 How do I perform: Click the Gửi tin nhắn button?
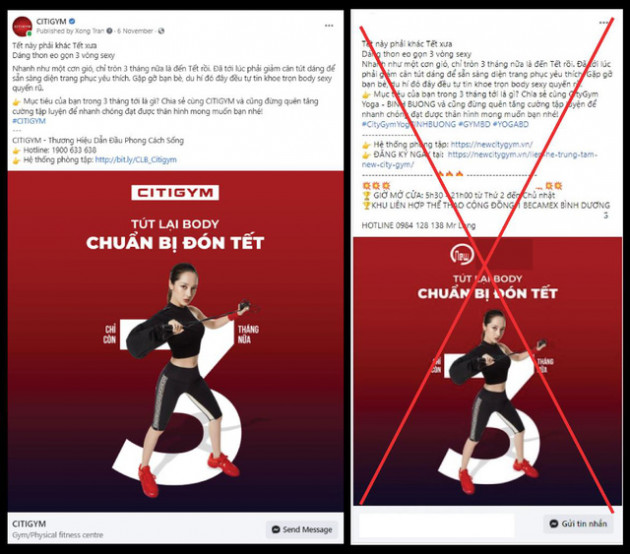point(578,523)
